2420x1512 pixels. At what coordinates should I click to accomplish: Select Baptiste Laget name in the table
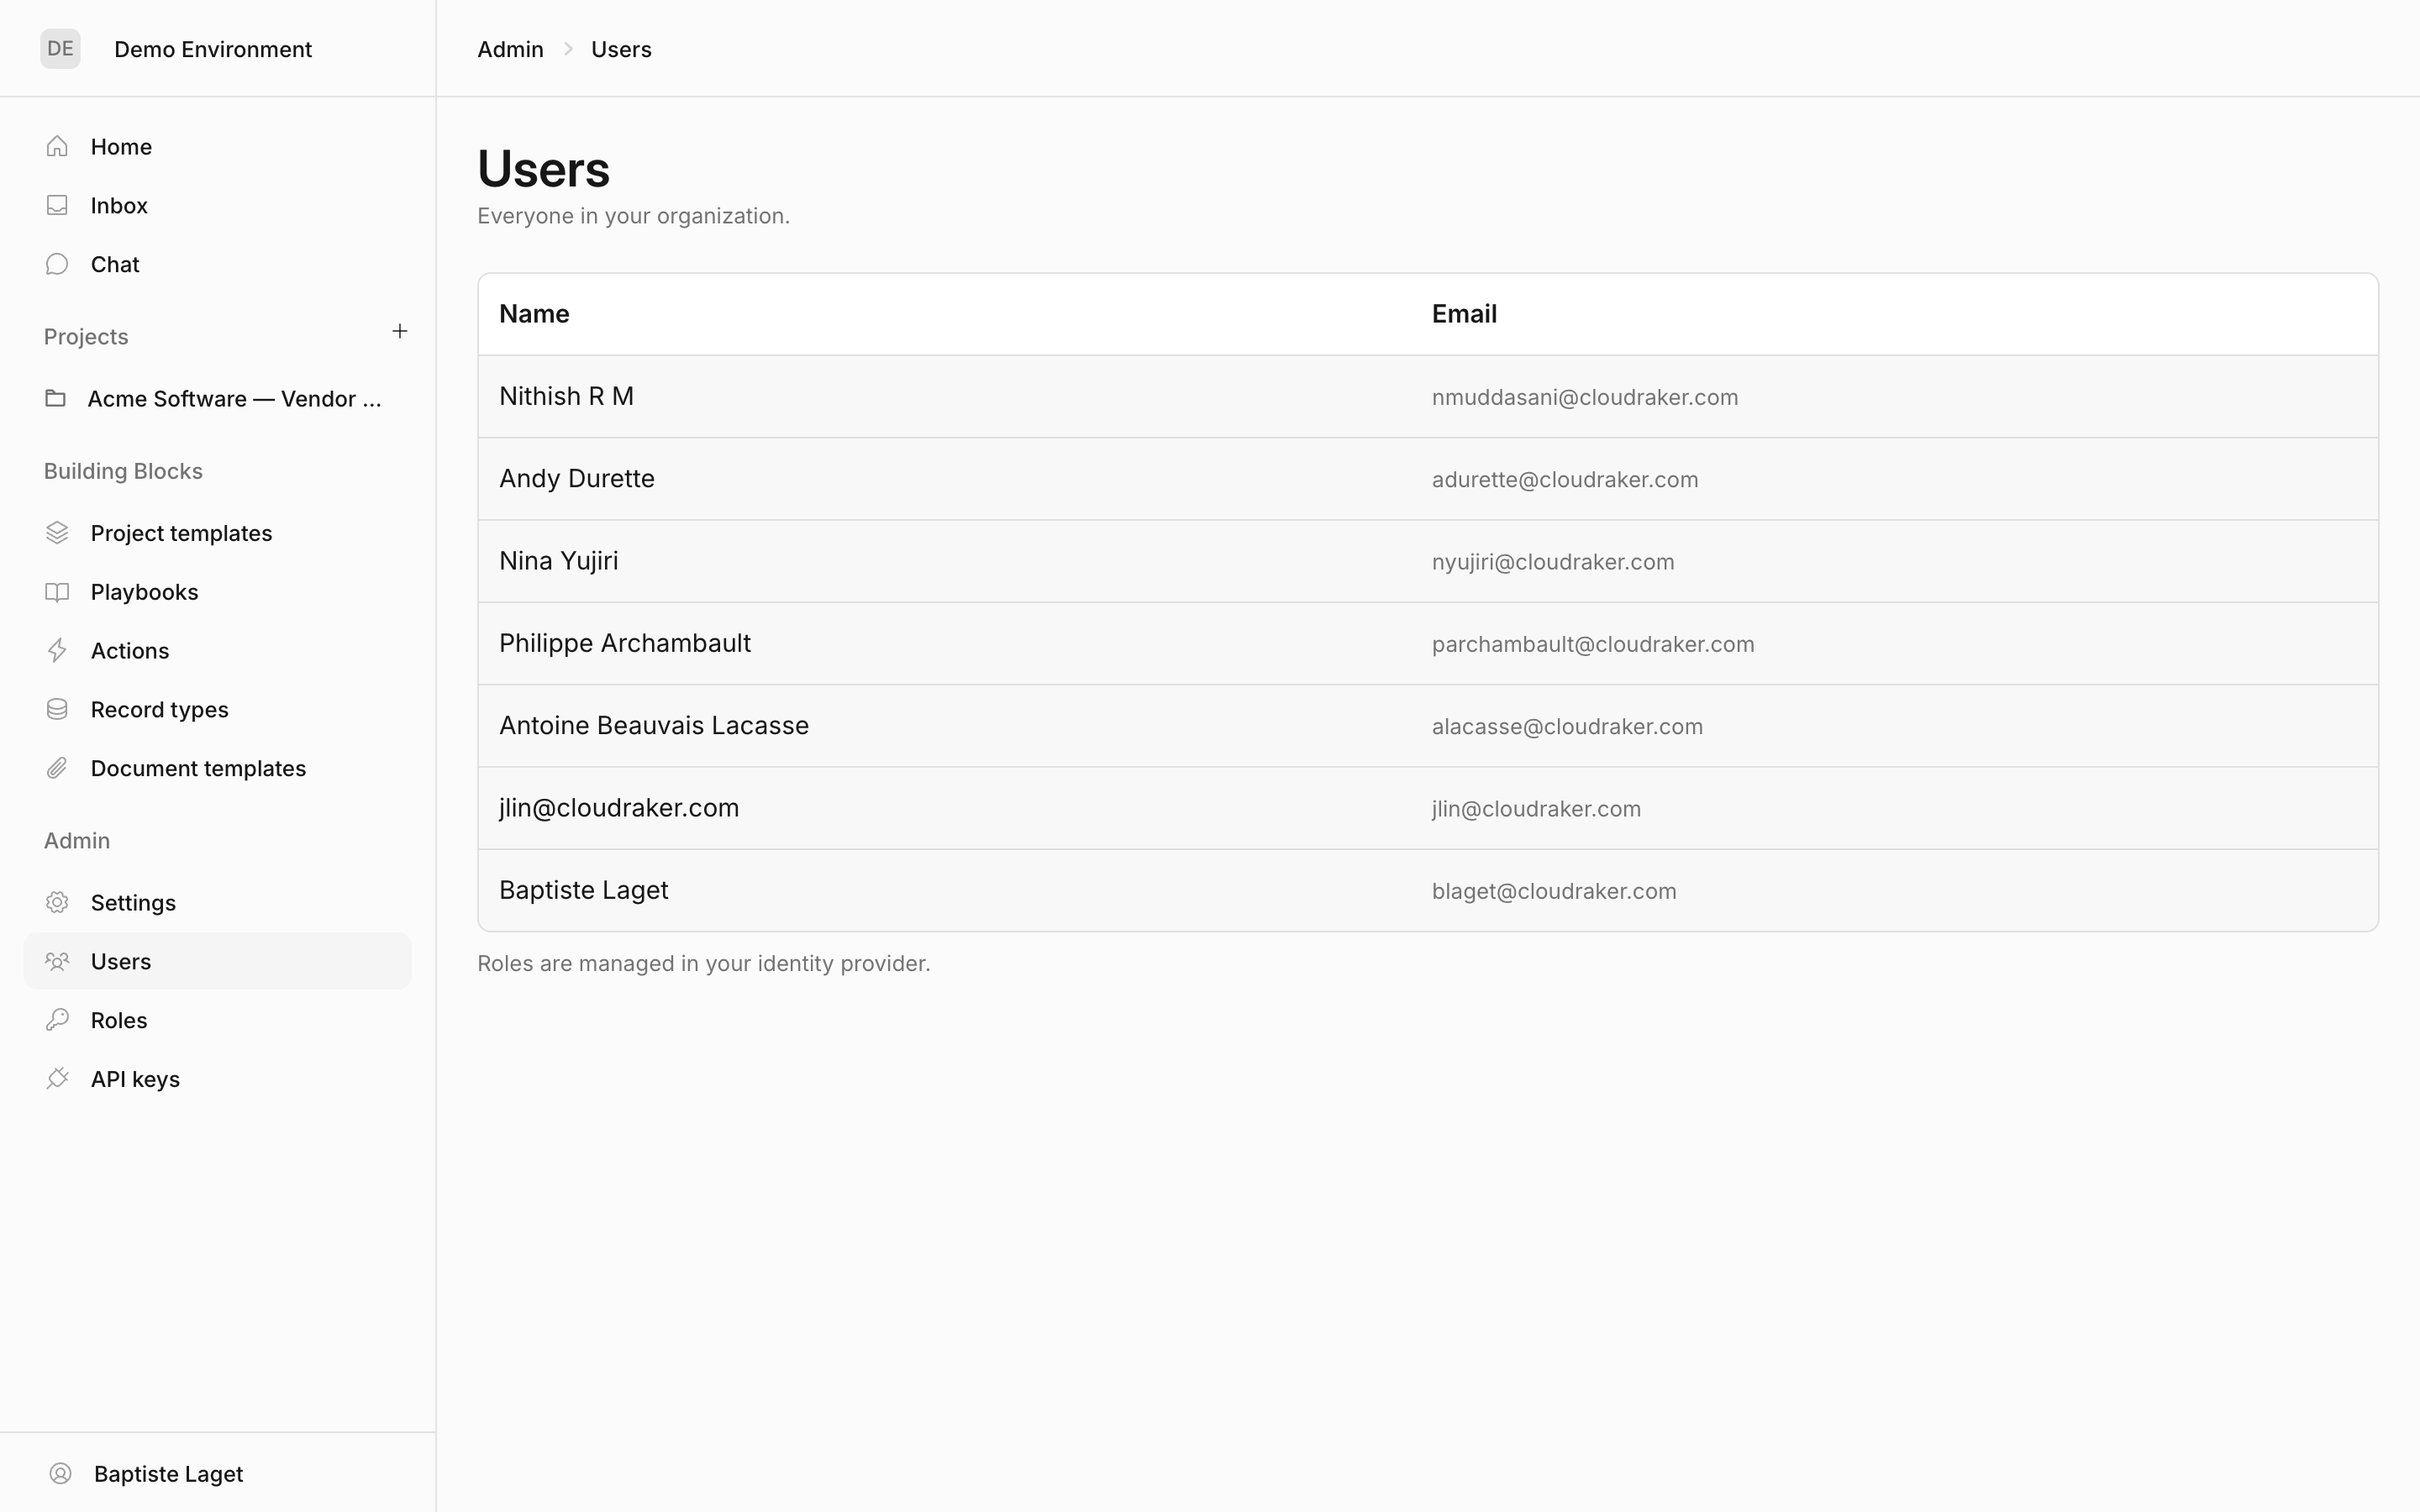tap(584, 890)
